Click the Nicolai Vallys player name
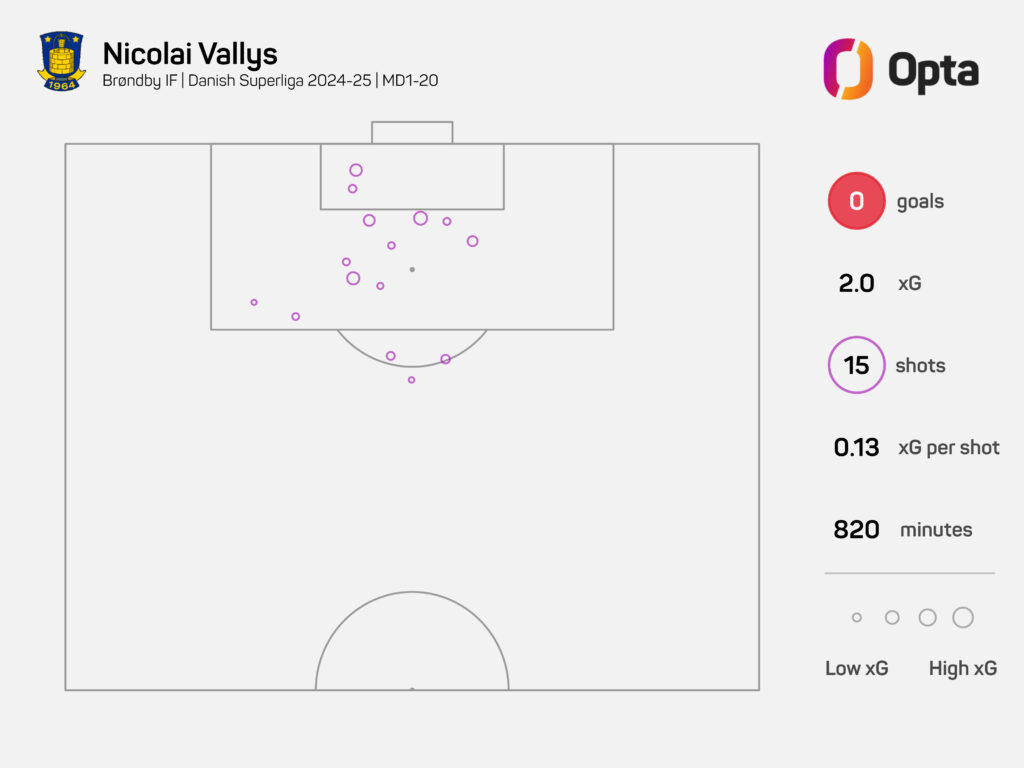The width and height of the screenshot is (1024, 768). [190, 53]
